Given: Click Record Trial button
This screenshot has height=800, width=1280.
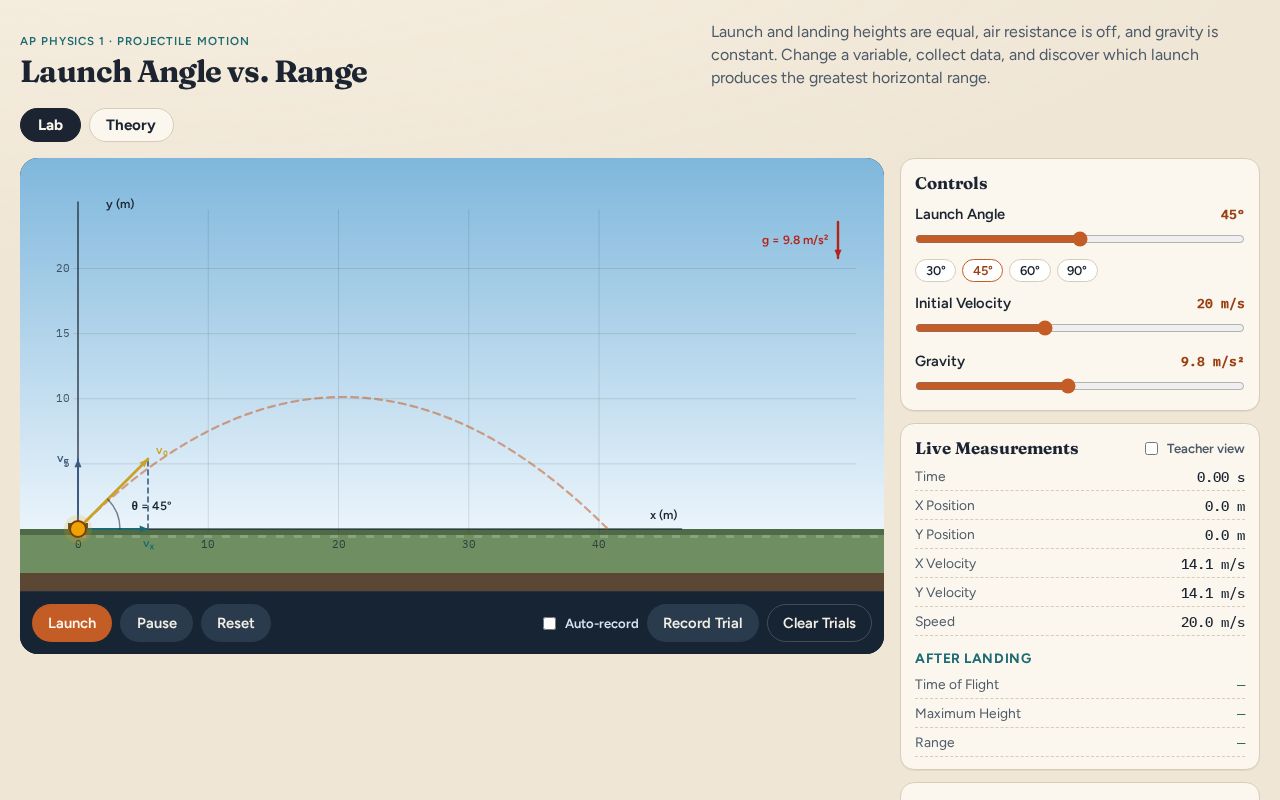Looking at the screenshot, I should (x=703, y=623).
